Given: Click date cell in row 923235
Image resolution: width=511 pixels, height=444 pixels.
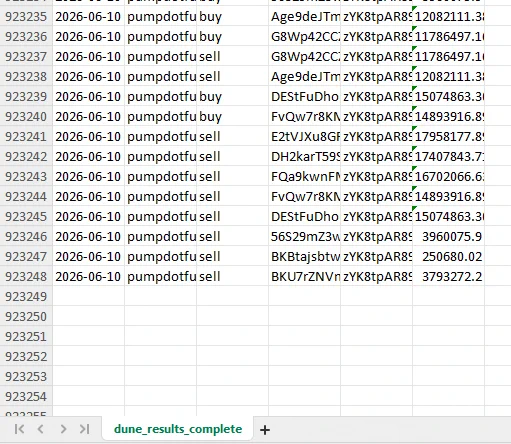Looking at the screenshot, I should pyautogui.click(x=88, y=16).
